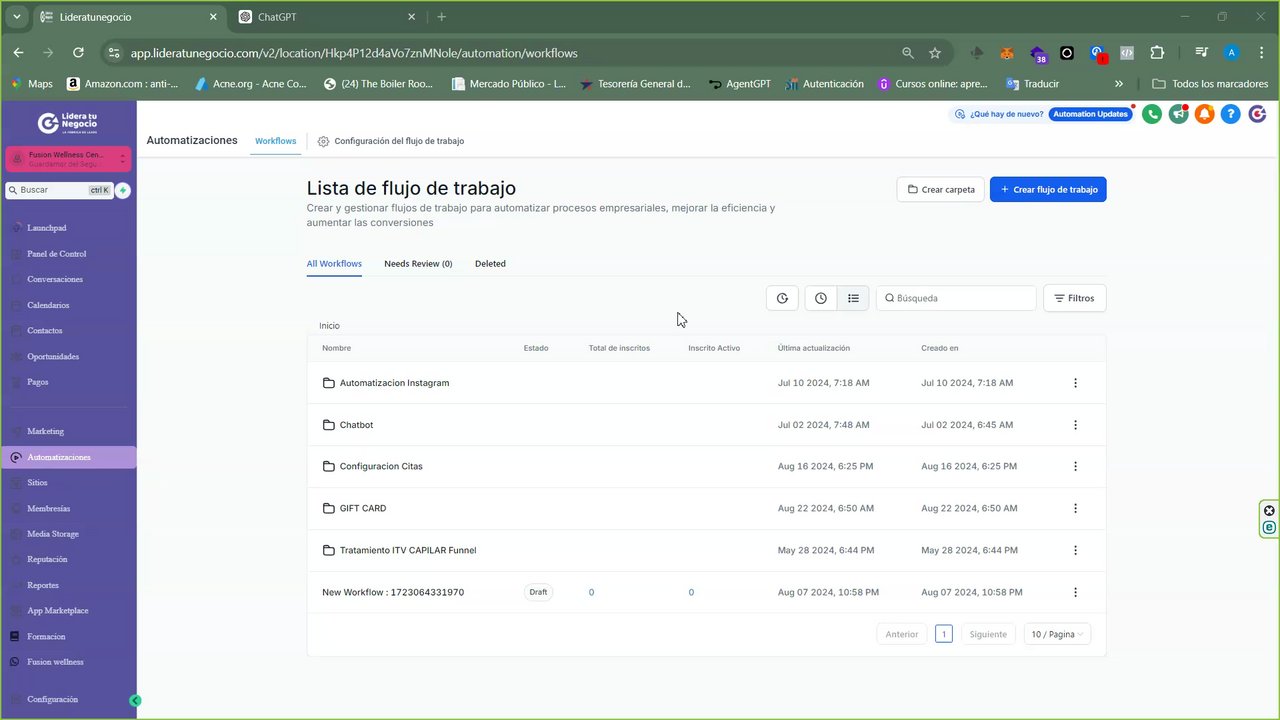The width and height of the screenshot is (1280, 720).
Task: Open more options for Chatbot folder
Action: [x=1075, y=425]
